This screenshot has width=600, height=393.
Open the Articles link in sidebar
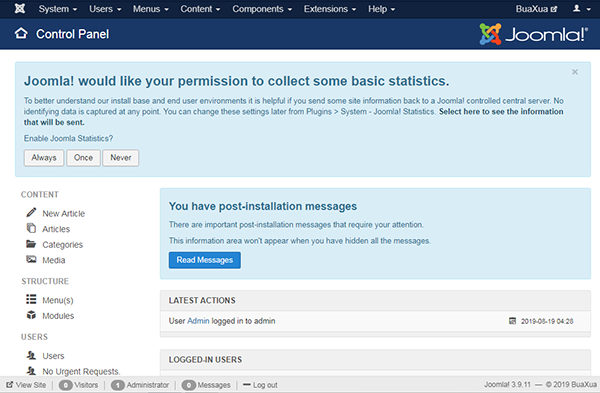pyautogui.click(x=56, y=229)
